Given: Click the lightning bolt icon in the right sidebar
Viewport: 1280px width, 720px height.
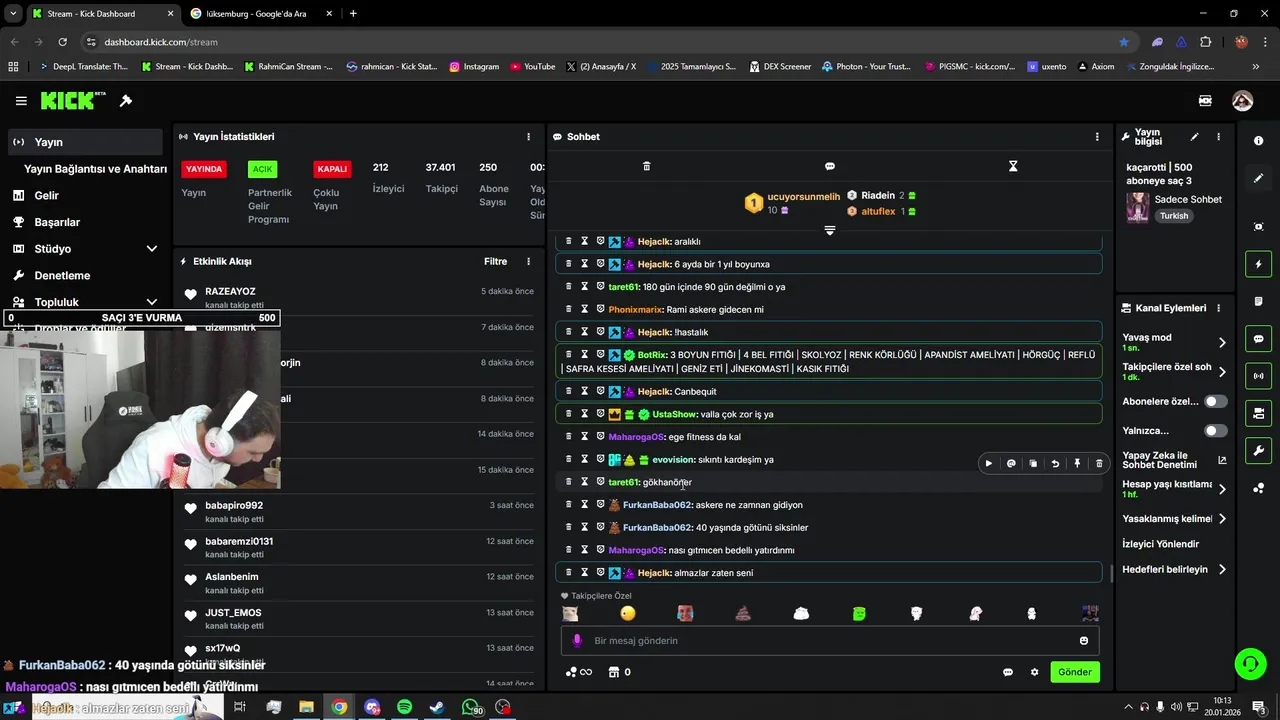Looking at the screenshot, I should coord(1258,264).
